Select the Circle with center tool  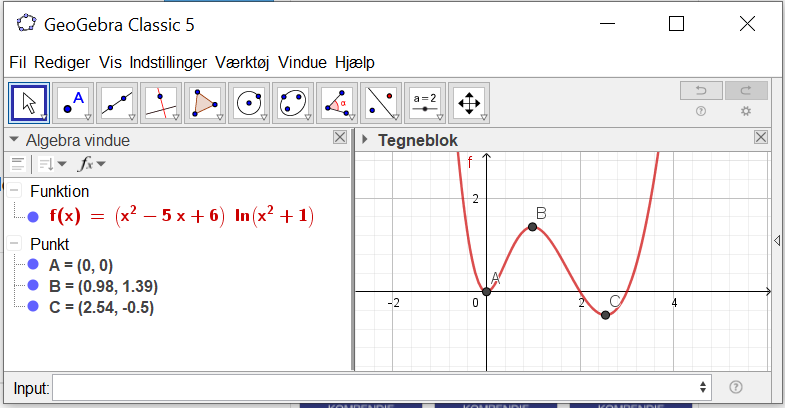coord(249,103)
